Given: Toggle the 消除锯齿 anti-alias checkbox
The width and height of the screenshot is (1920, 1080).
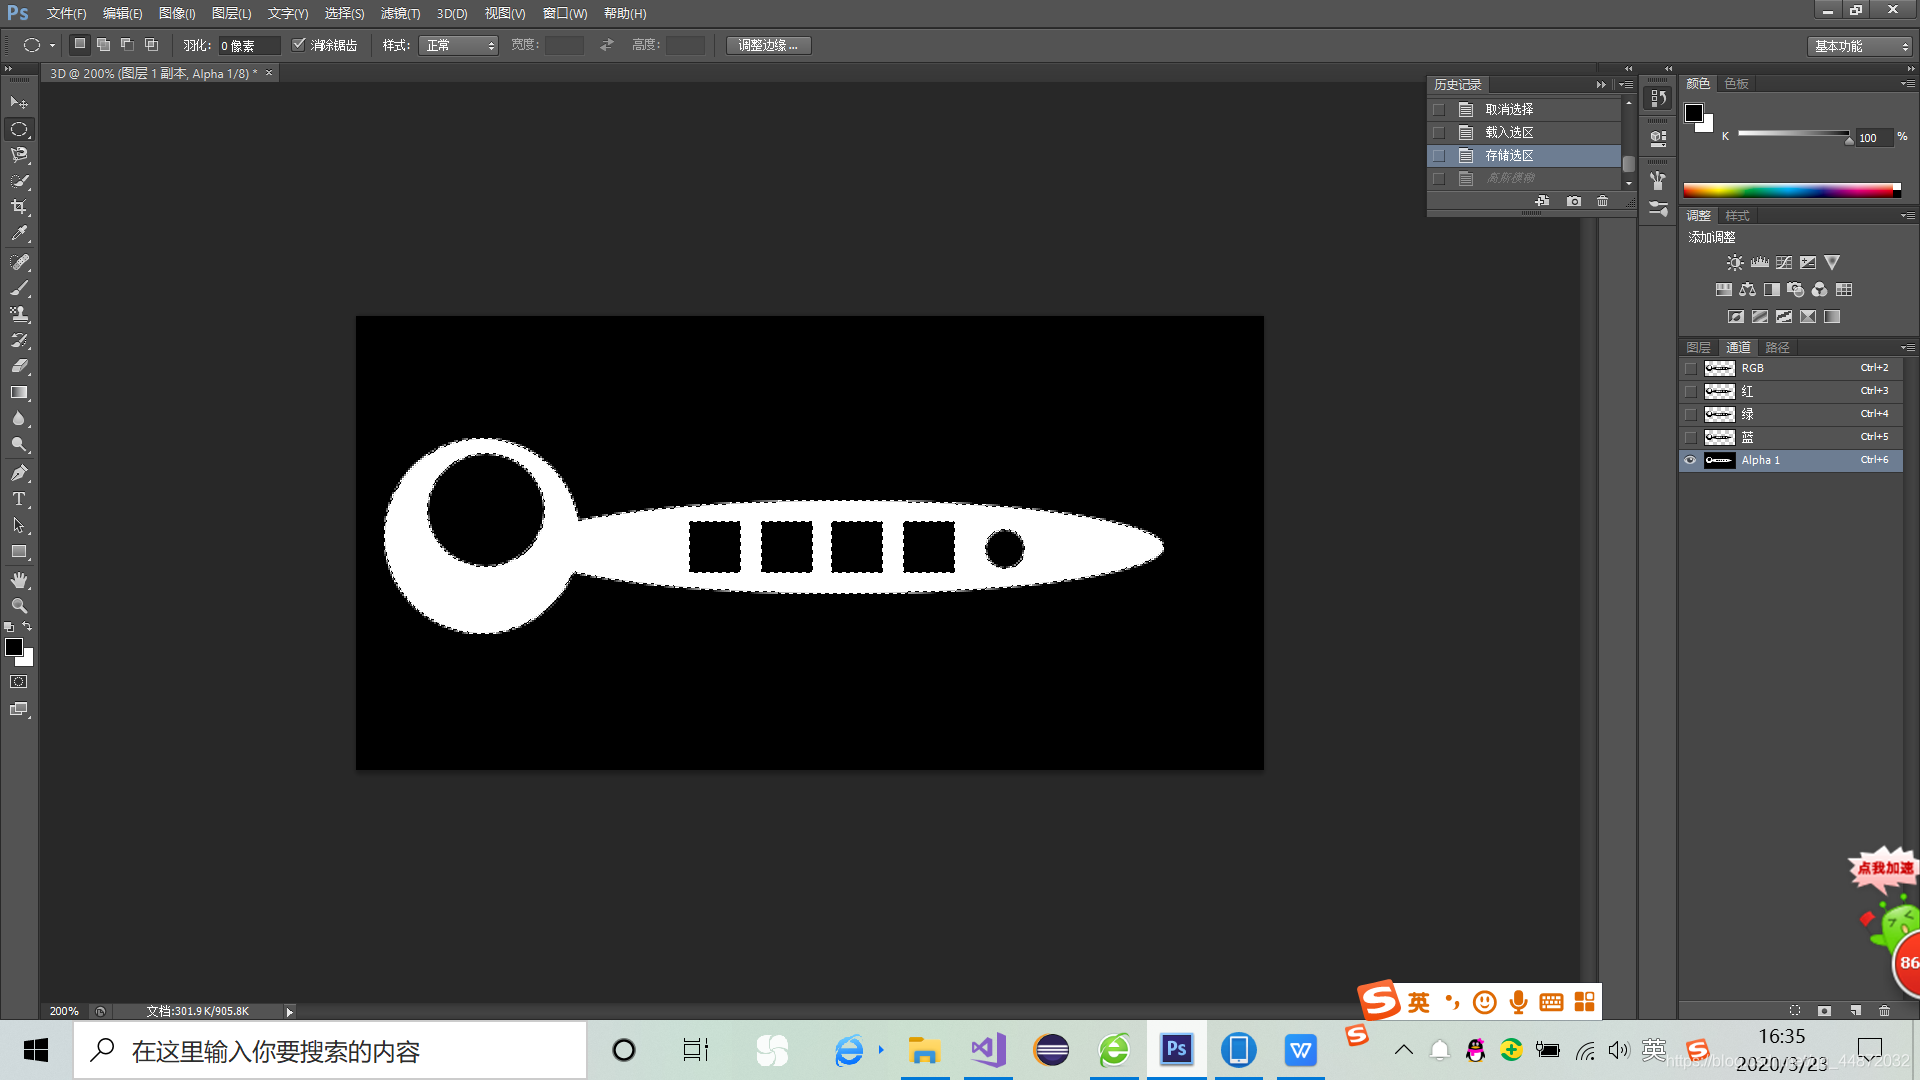Looking at the screenshot, I should click(x=298, y=45).
